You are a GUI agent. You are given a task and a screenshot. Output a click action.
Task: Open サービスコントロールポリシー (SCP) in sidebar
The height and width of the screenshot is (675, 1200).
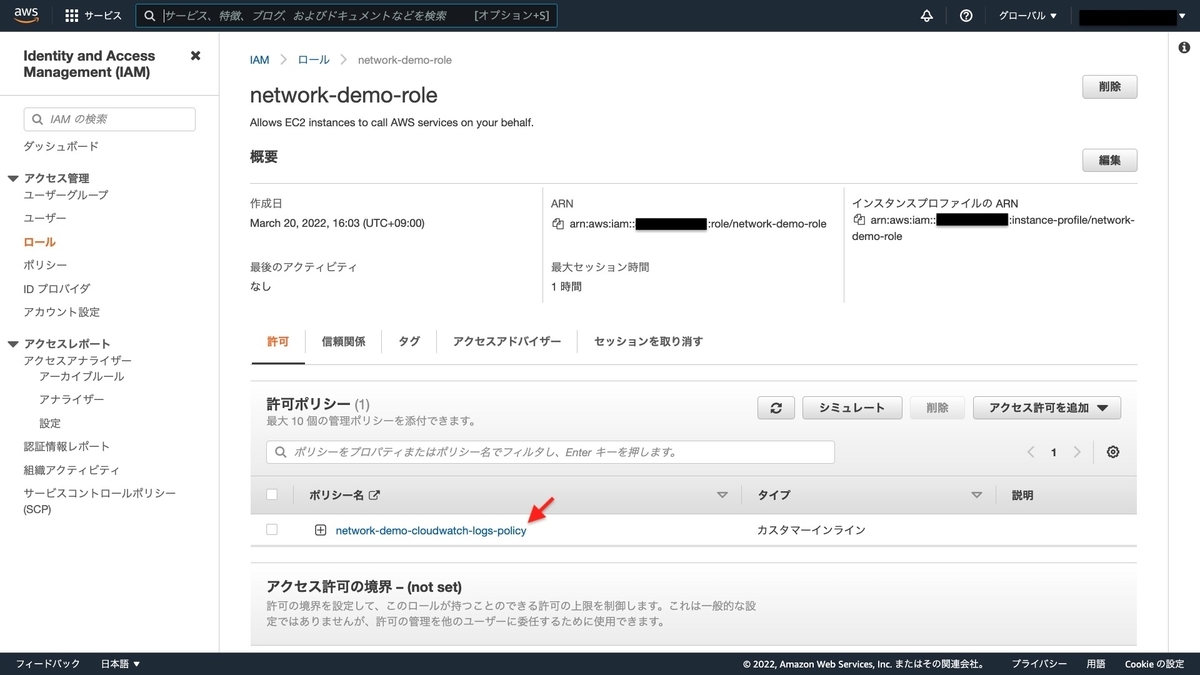pos(100,501)
